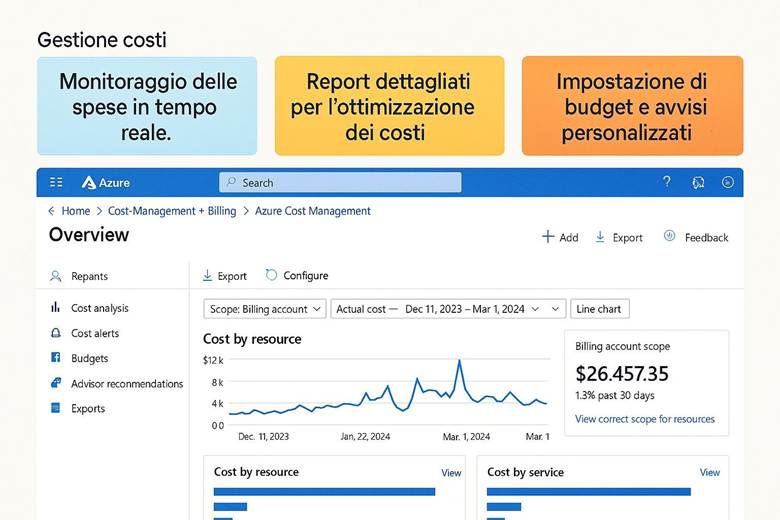Select Cost alerts menu item
Image resolution: width=780 pixels, height=520 pixels.
click(x=95, y=333)
